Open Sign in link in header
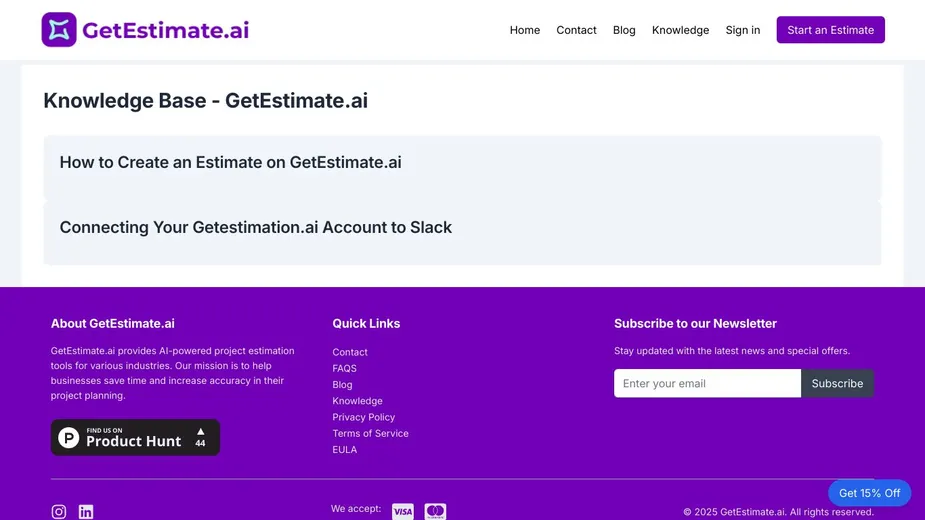 point(742,30)
